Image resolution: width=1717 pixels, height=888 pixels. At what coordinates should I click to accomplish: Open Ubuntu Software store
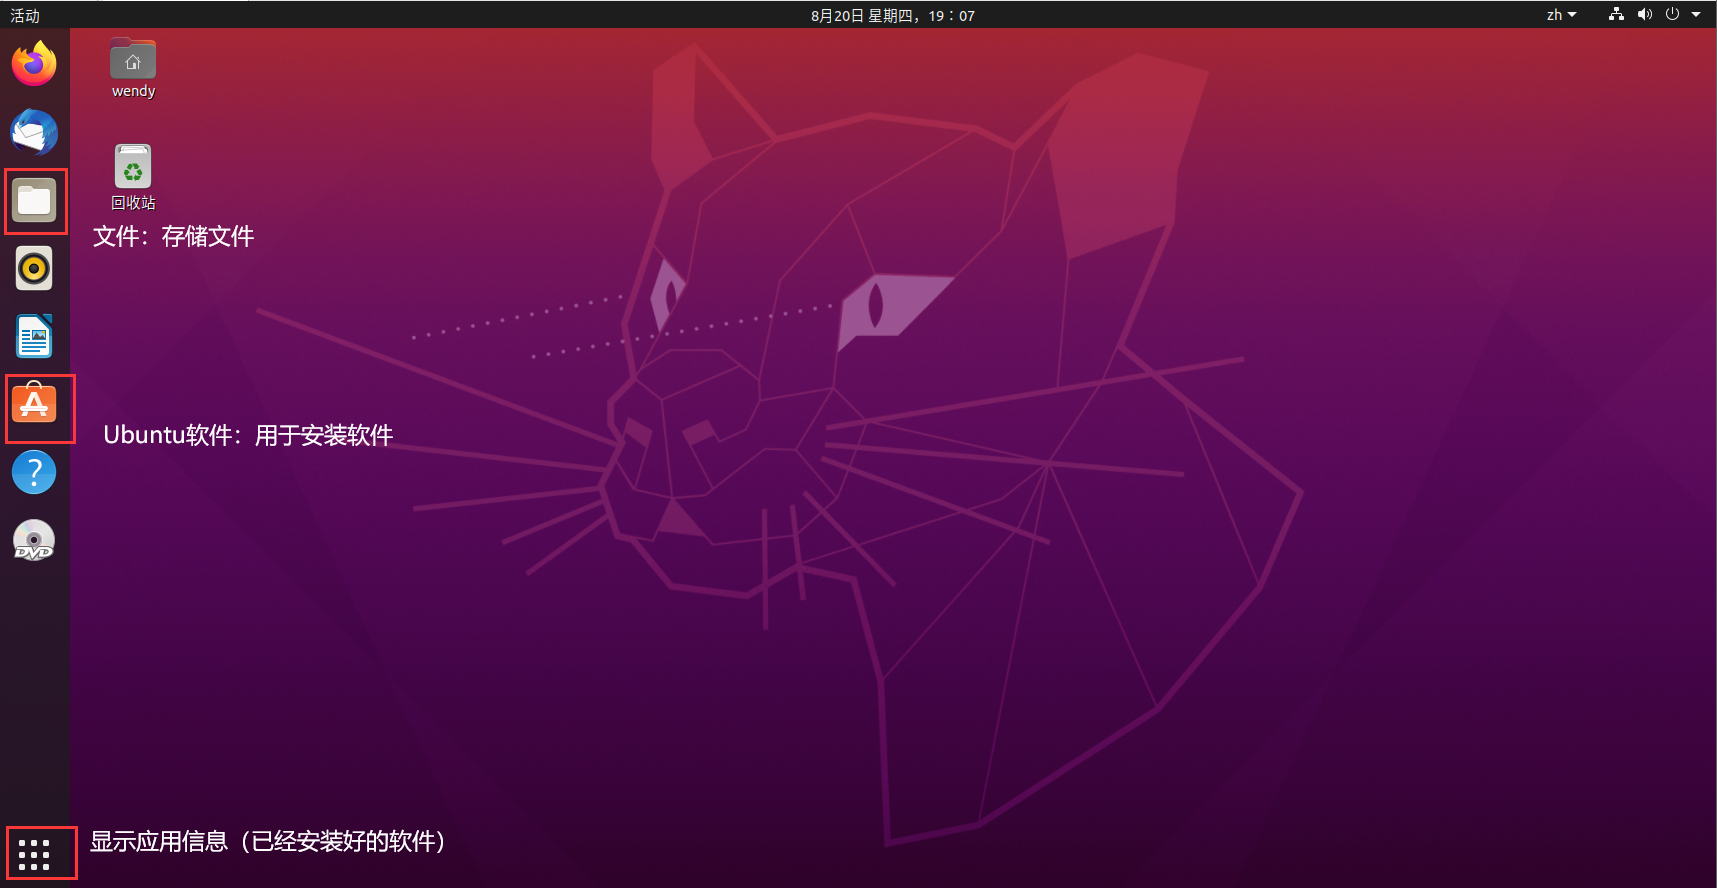pos(34,404)
